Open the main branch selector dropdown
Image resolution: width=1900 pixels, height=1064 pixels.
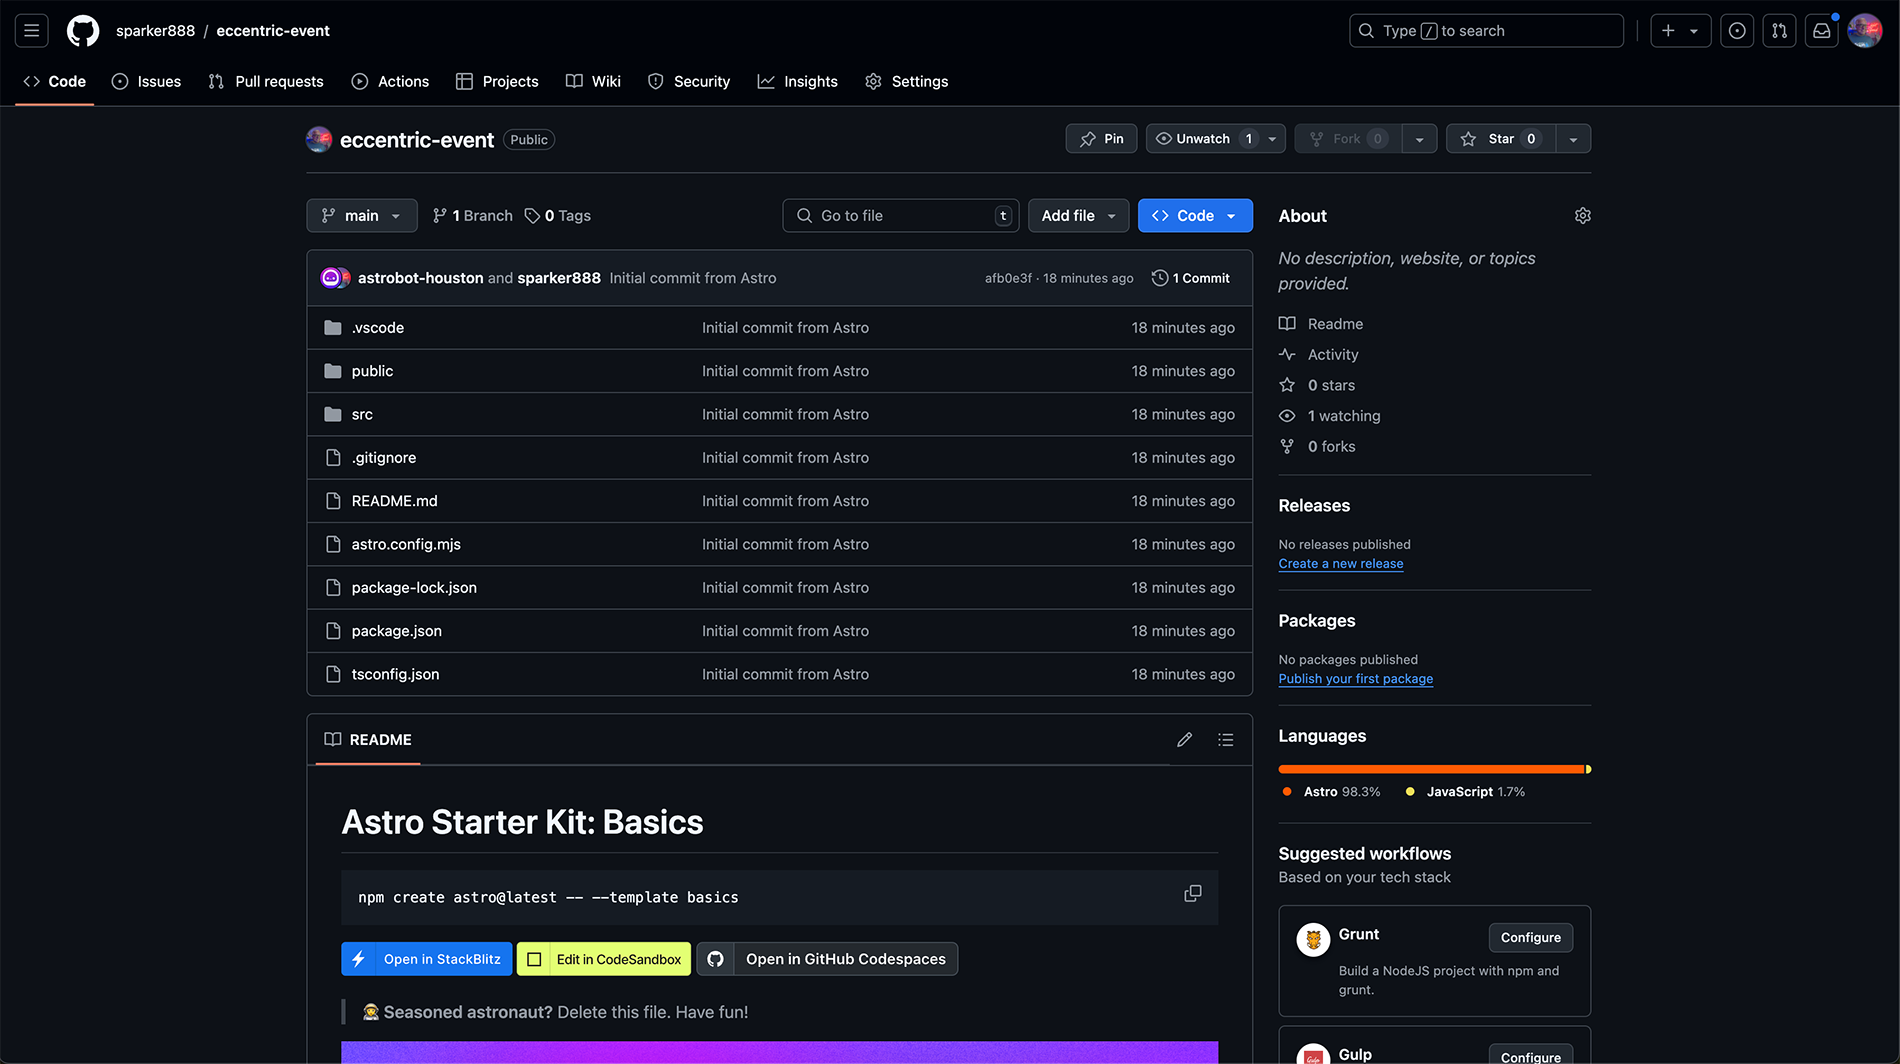362,215
